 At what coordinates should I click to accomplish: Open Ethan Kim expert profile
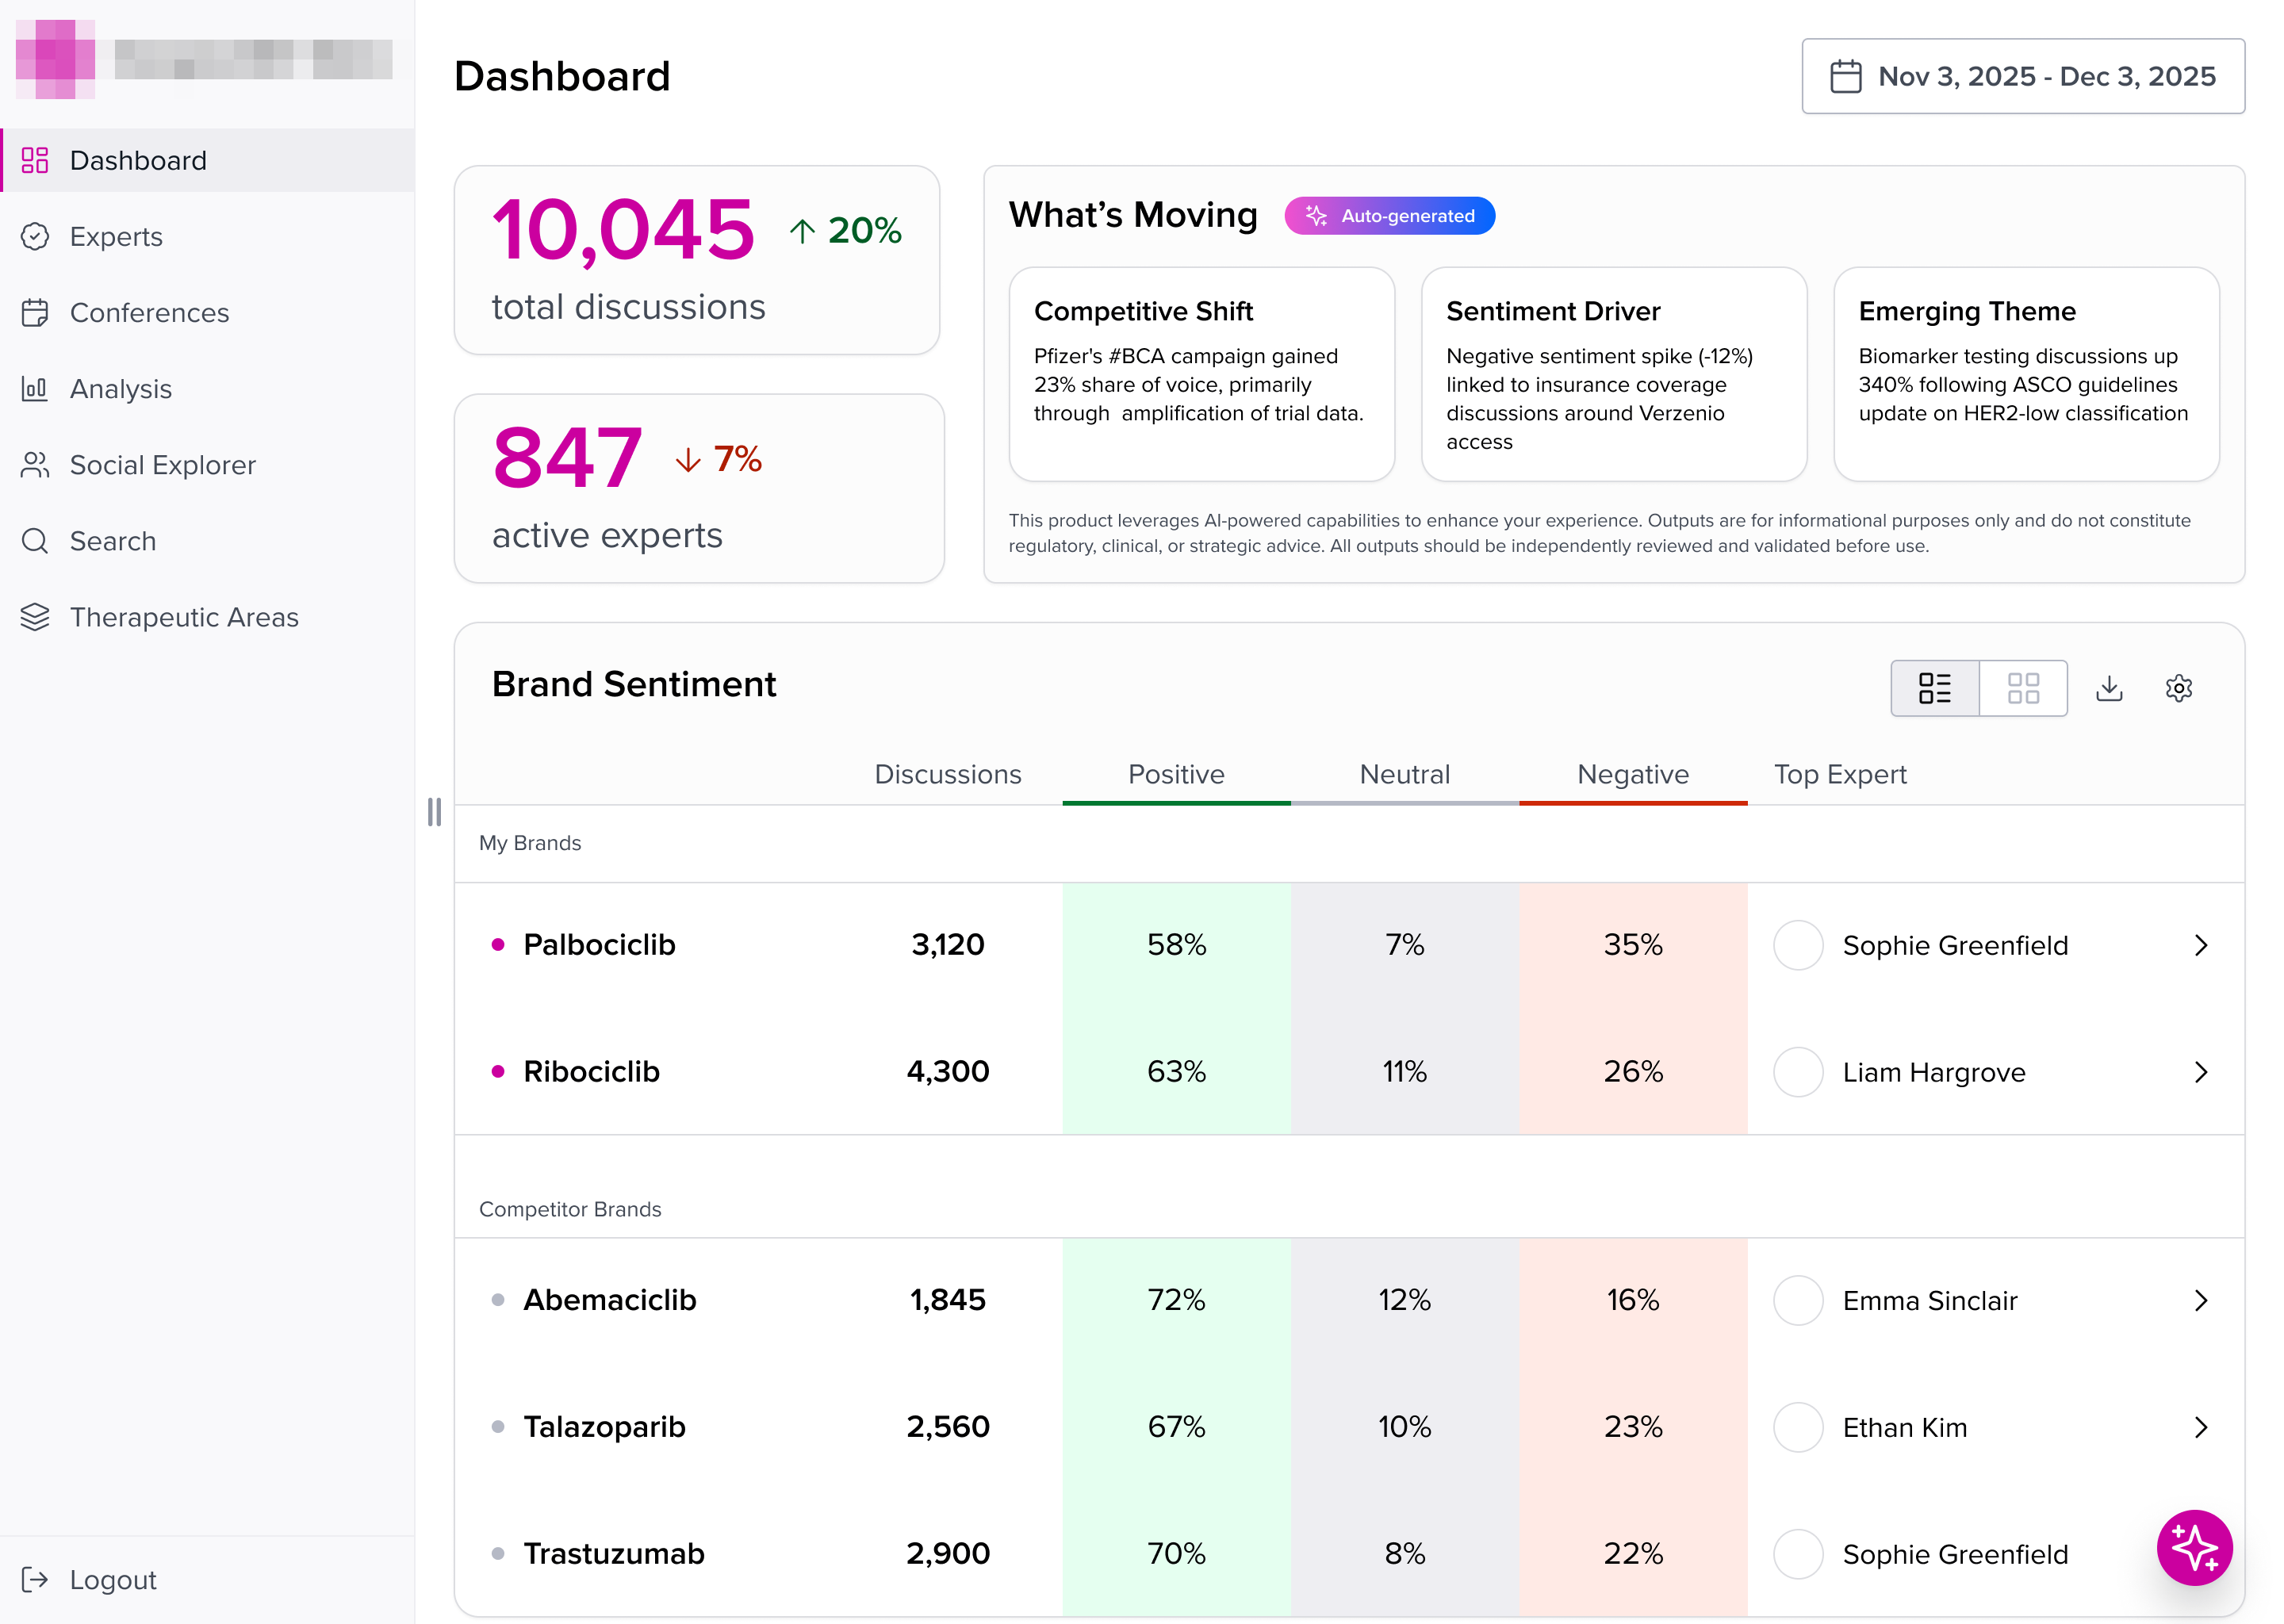(x=1904, y=1427)
